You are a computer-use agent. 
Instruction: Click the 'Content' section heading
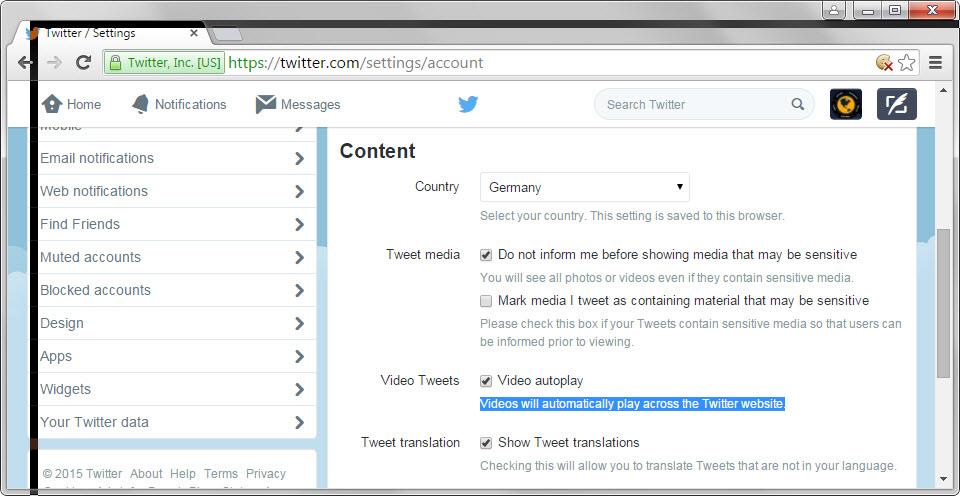(x=378, y=151)
